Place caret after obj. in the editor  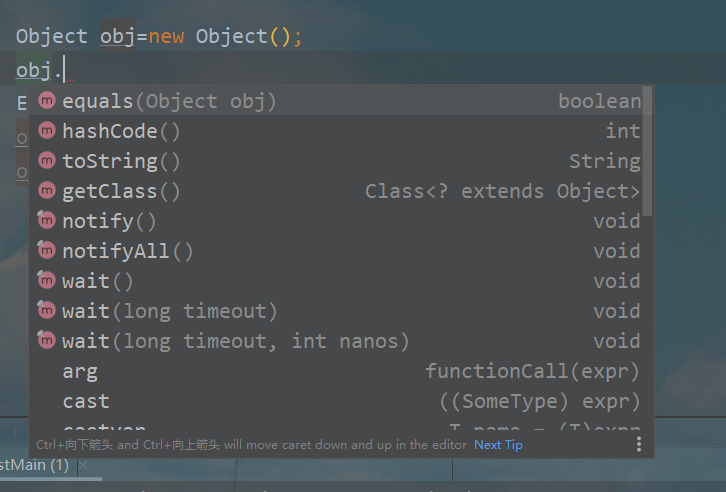coord(64,70)
